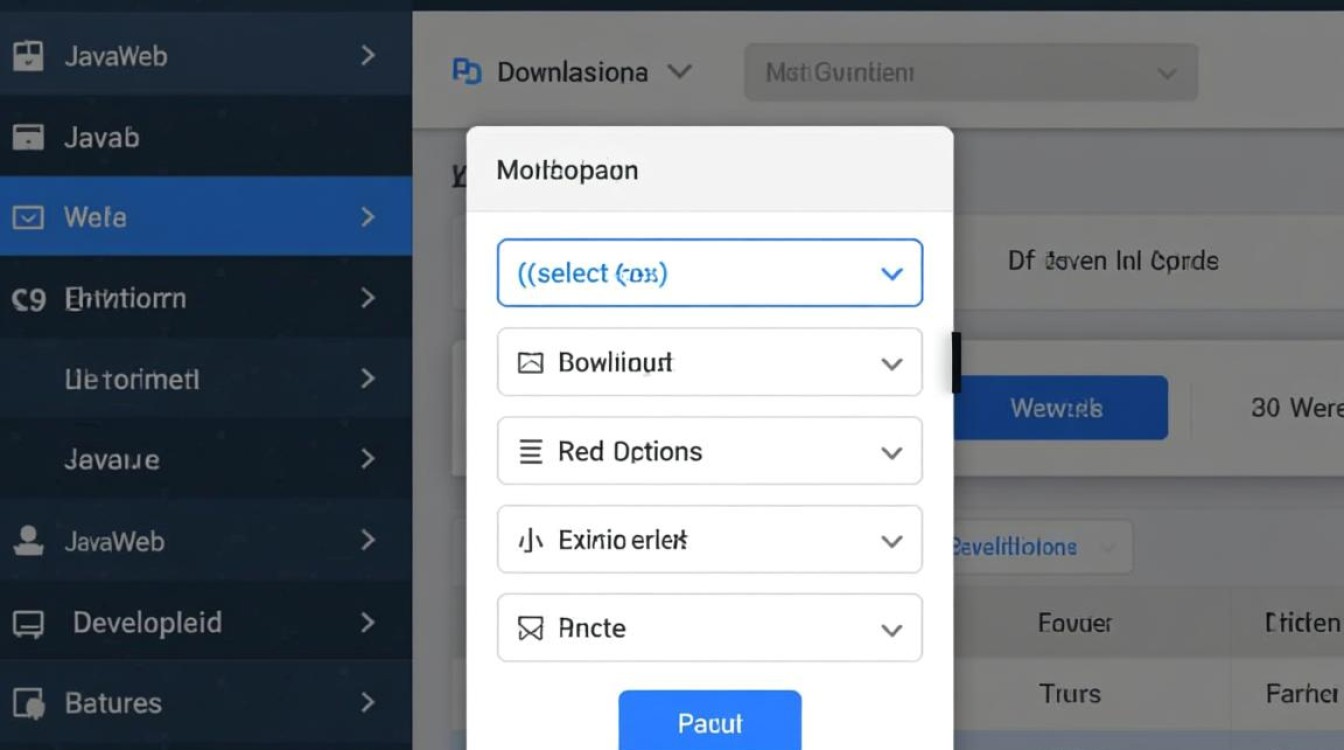Click the list icon next to Red Options
The width and height of the screenshot is (1344, 750).
(x=530, y=452)
